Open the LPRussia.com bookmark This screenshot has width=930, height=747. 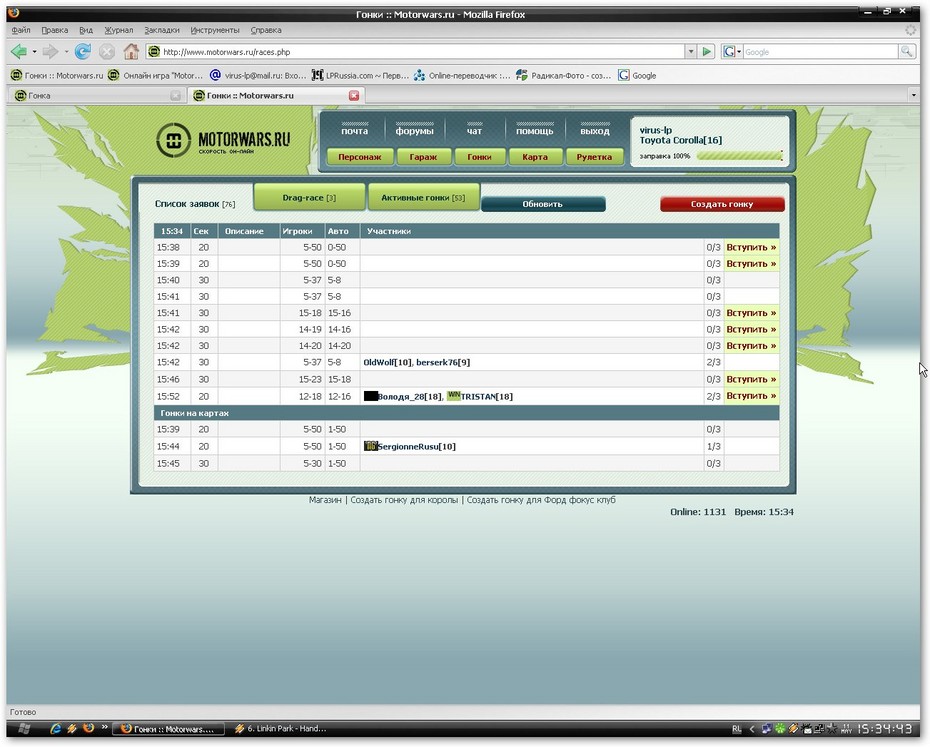point(361,75)
